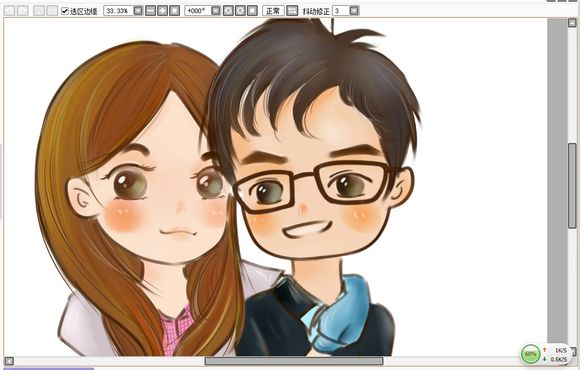Viewport: 580px width, 370px height.
Task: Click the redo arrow icon
Action: pyautogui.click(x=23, y=10)
